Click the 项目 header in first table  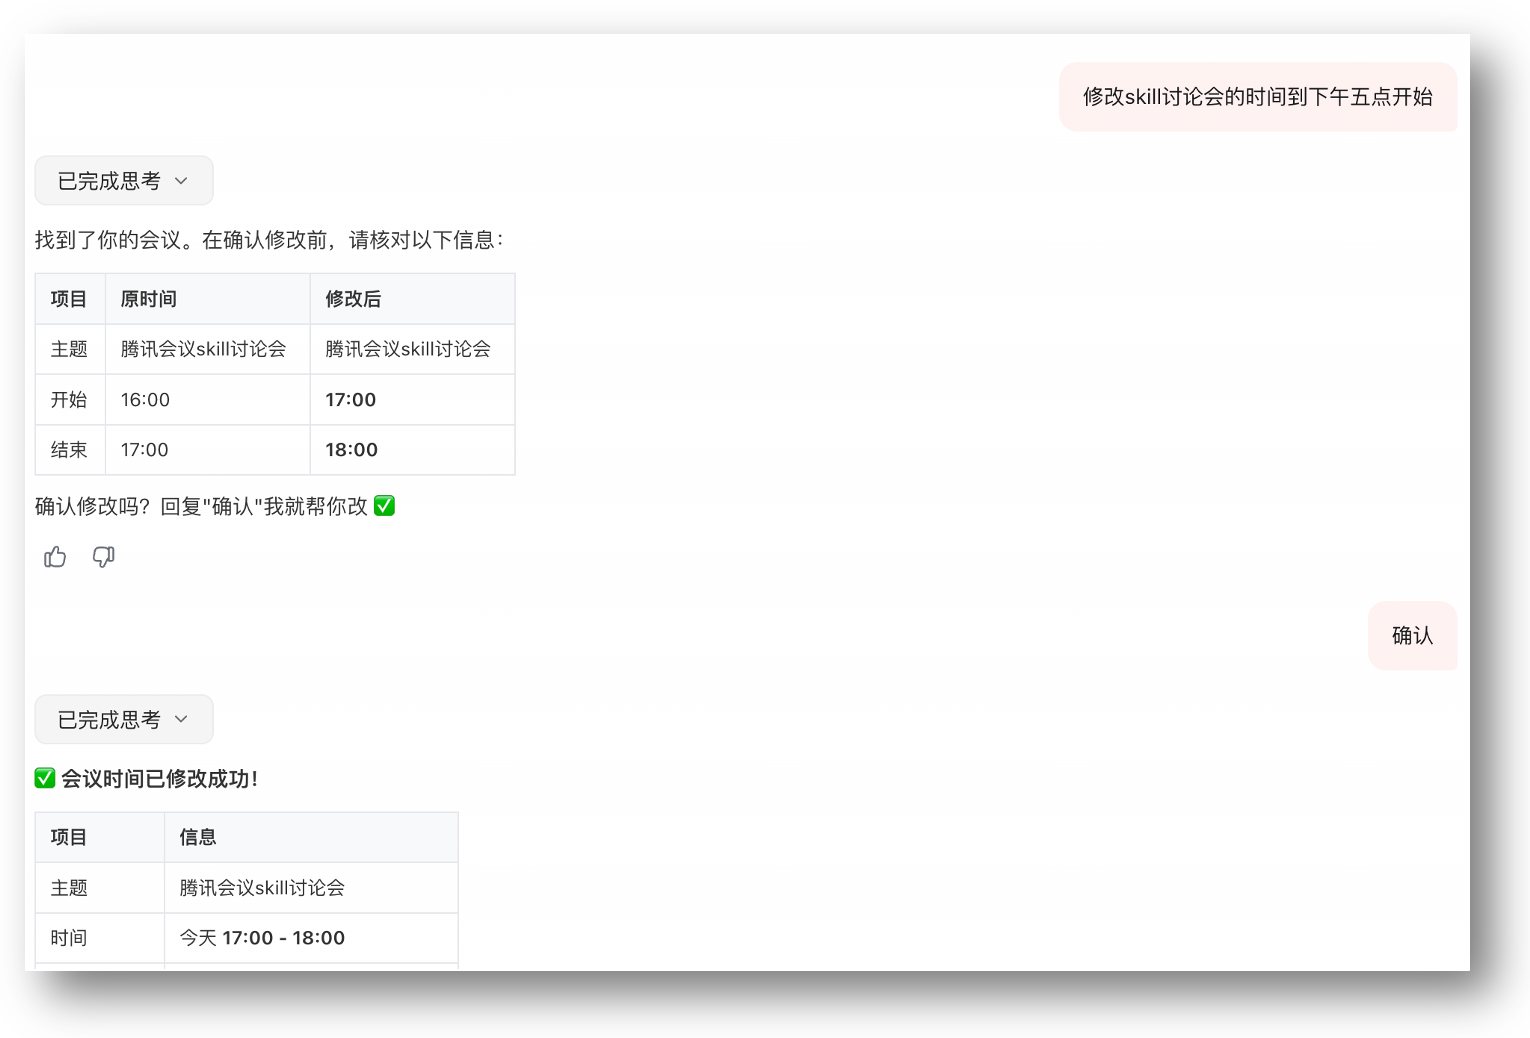tap(69, 299)
